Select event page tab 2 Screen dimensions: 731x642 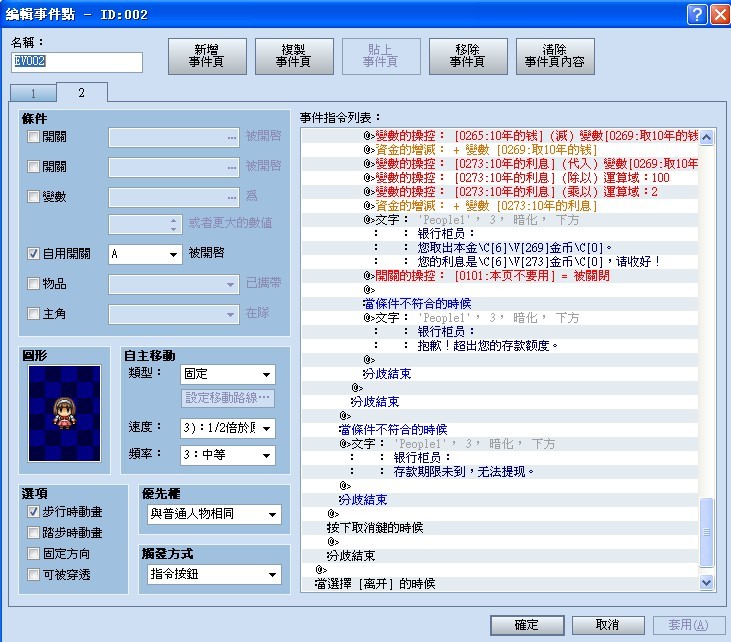[x=82, y=92]
